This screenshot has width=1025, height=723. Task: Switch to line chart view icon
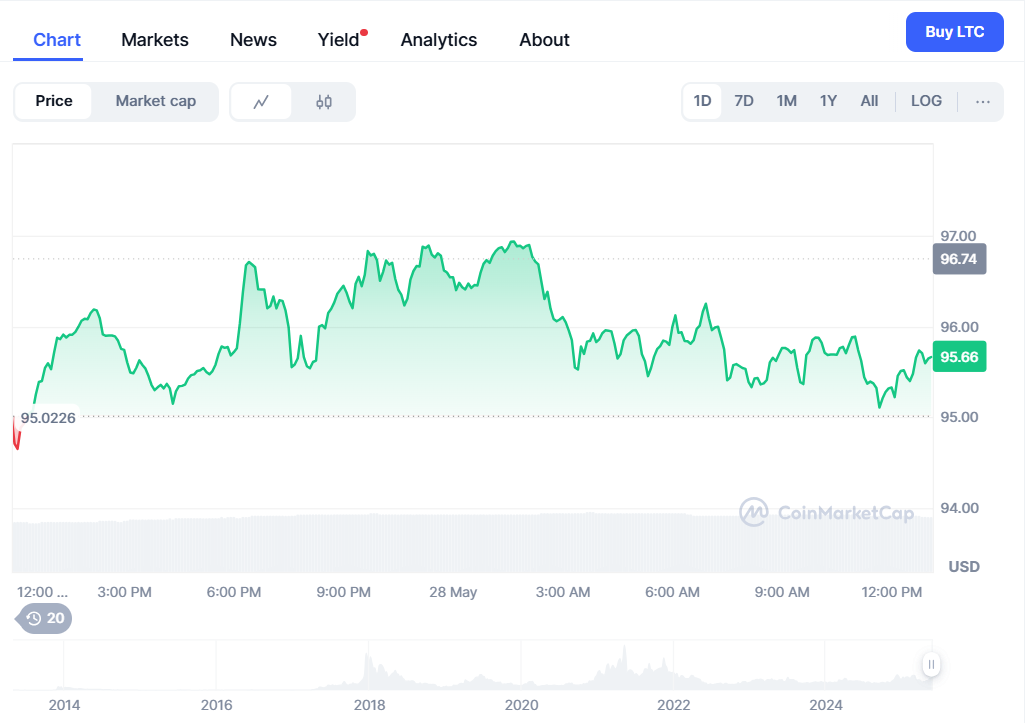pos(261,102)
